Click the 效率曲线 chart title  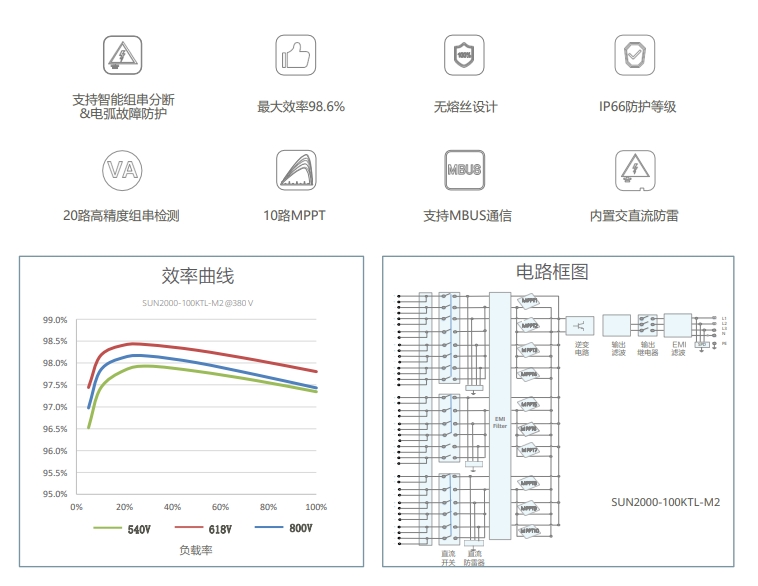point(197,276)
